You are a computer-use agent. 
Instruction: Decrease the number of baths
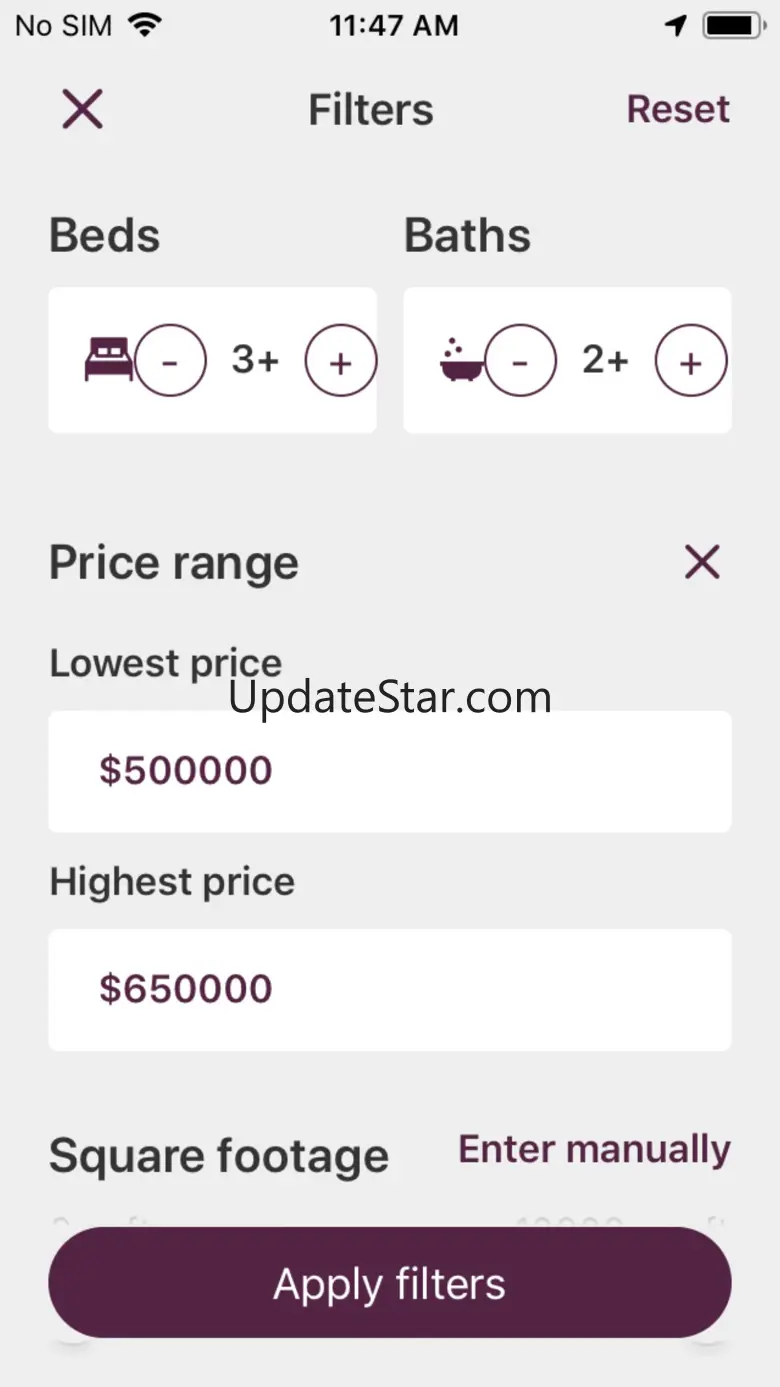pos(520,361)
